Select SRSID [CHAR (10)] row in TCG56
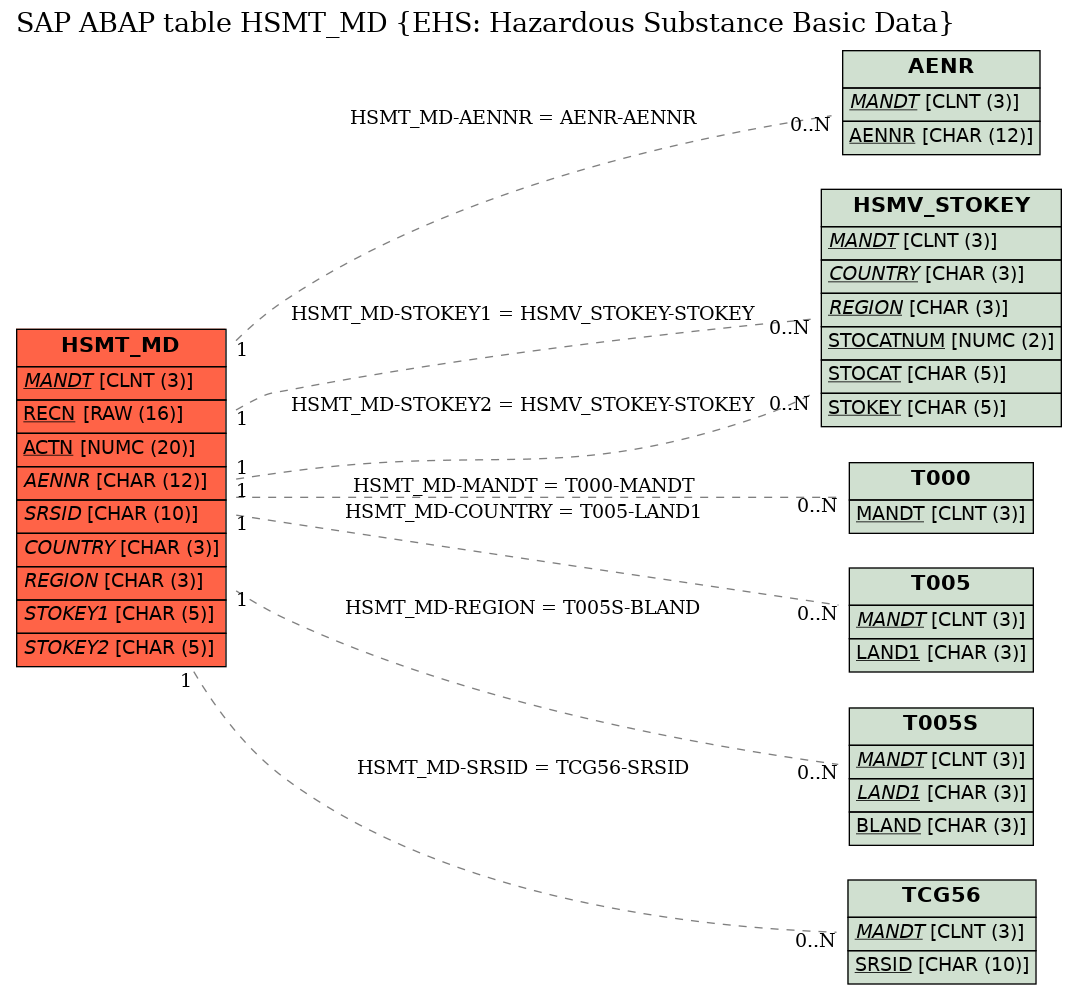Screen dimensions: 1077x995 [x=942, y=967]
